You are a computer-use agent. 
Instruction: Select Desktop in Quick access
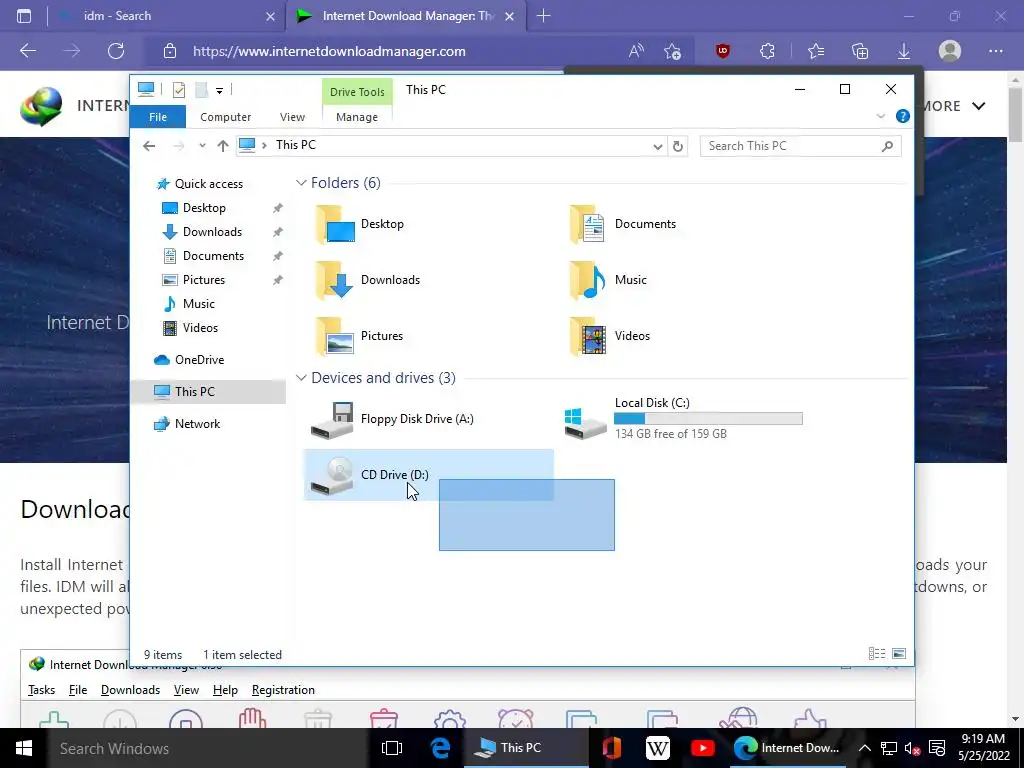(204, 208)
